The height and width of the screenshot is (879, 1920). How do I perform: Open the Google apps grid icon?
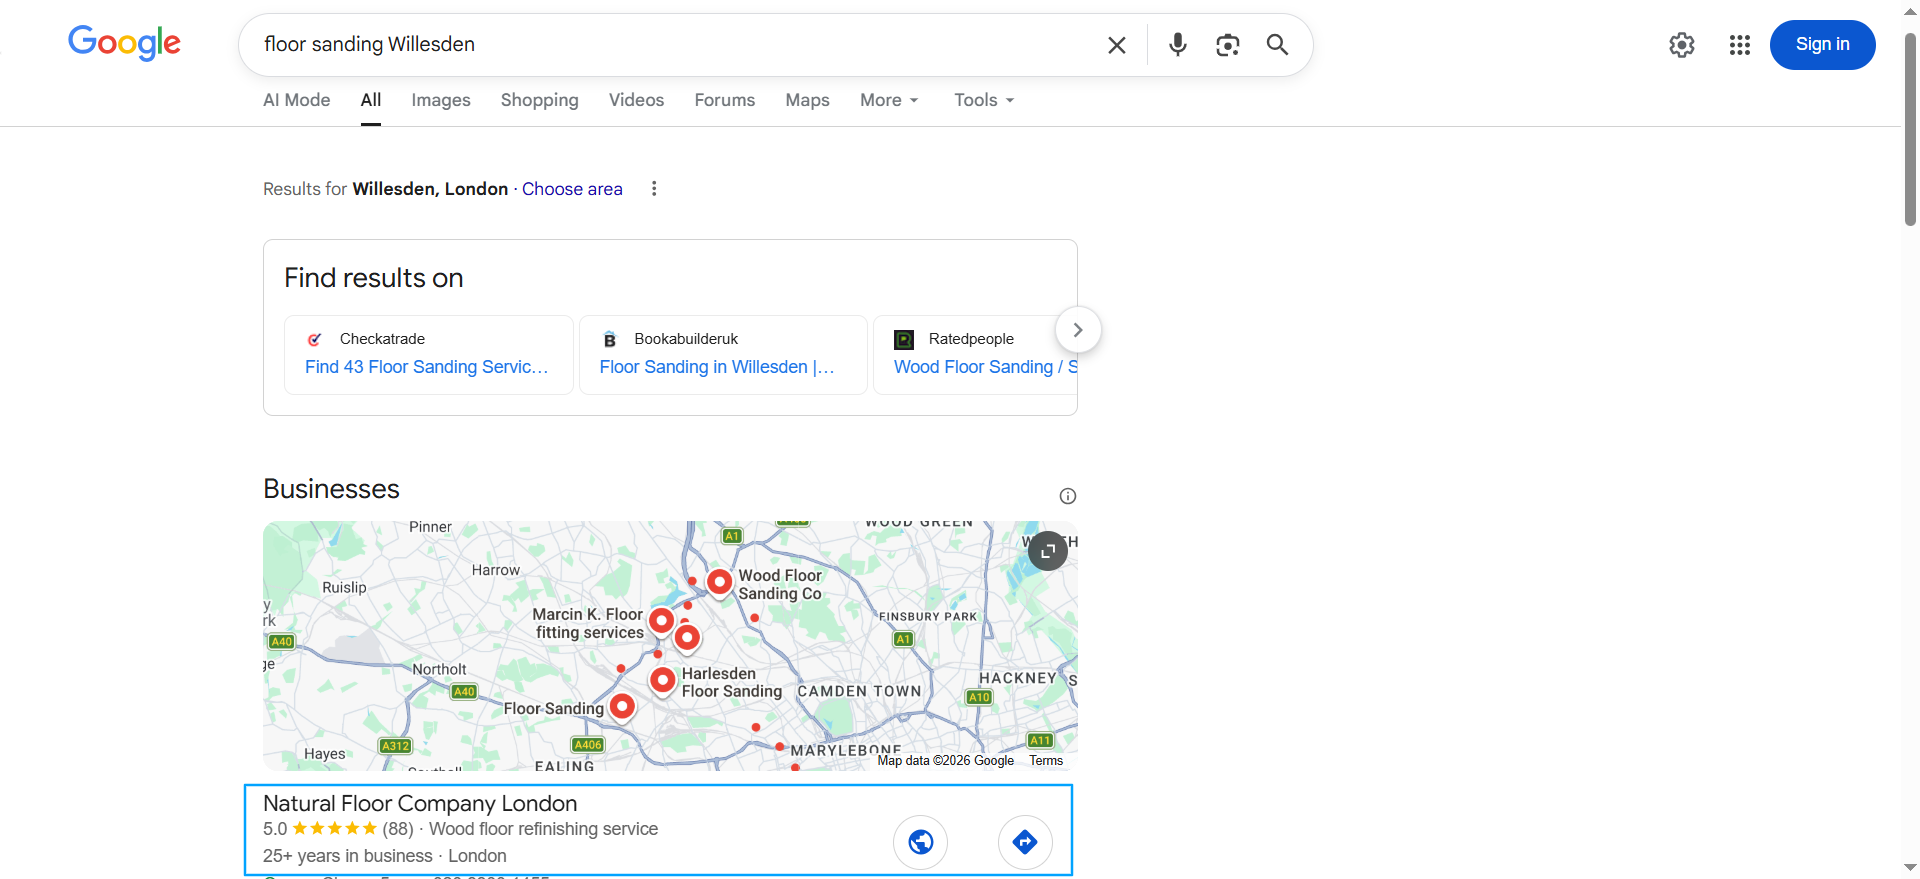1740,45
